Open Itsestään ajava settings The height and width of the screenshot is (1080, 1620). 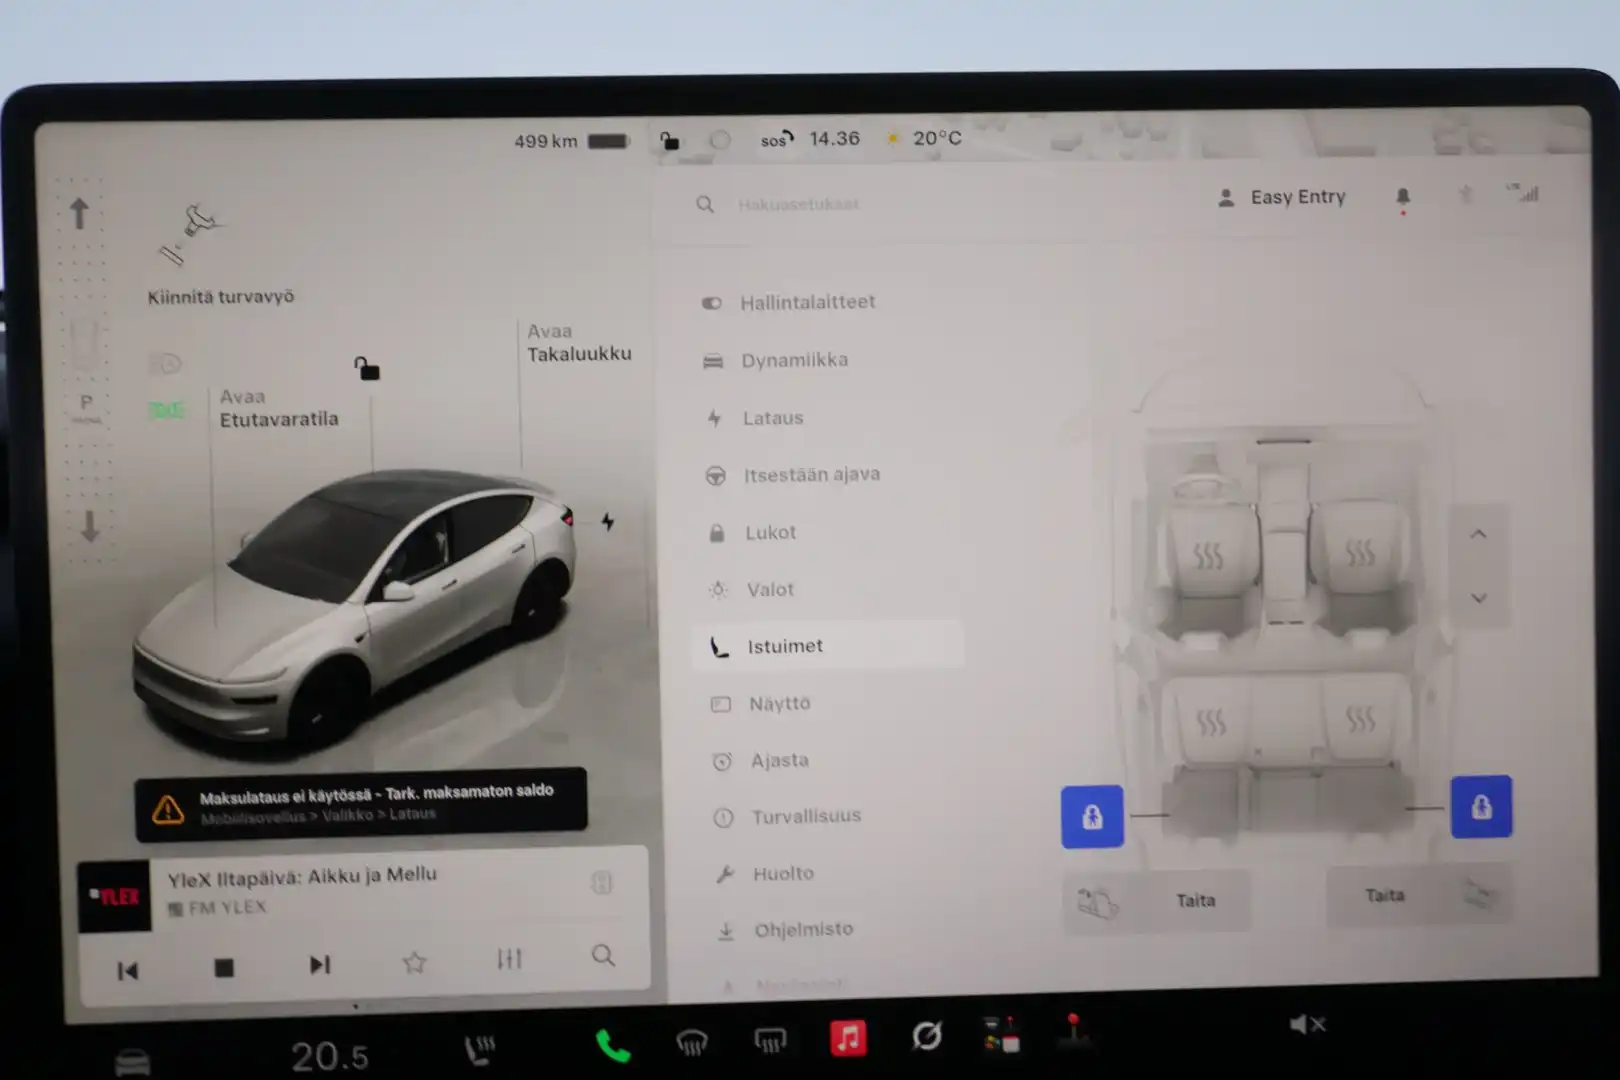(x=793, y=475)
